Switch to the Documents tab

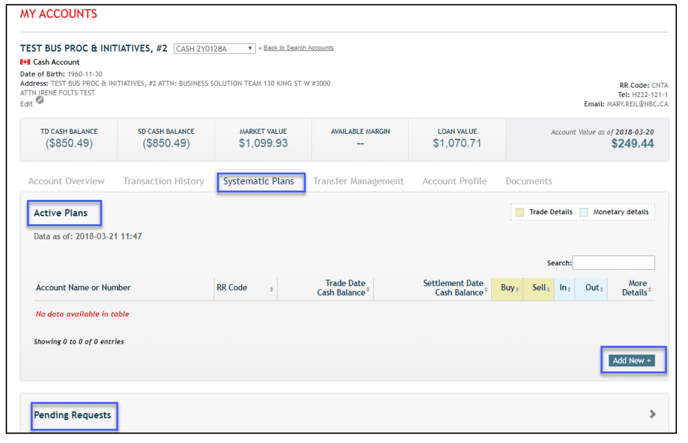[x=528, y=181]
